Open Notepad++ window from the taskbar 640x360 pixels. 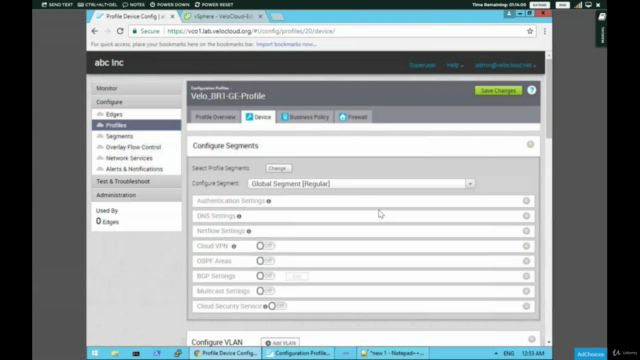393,353
